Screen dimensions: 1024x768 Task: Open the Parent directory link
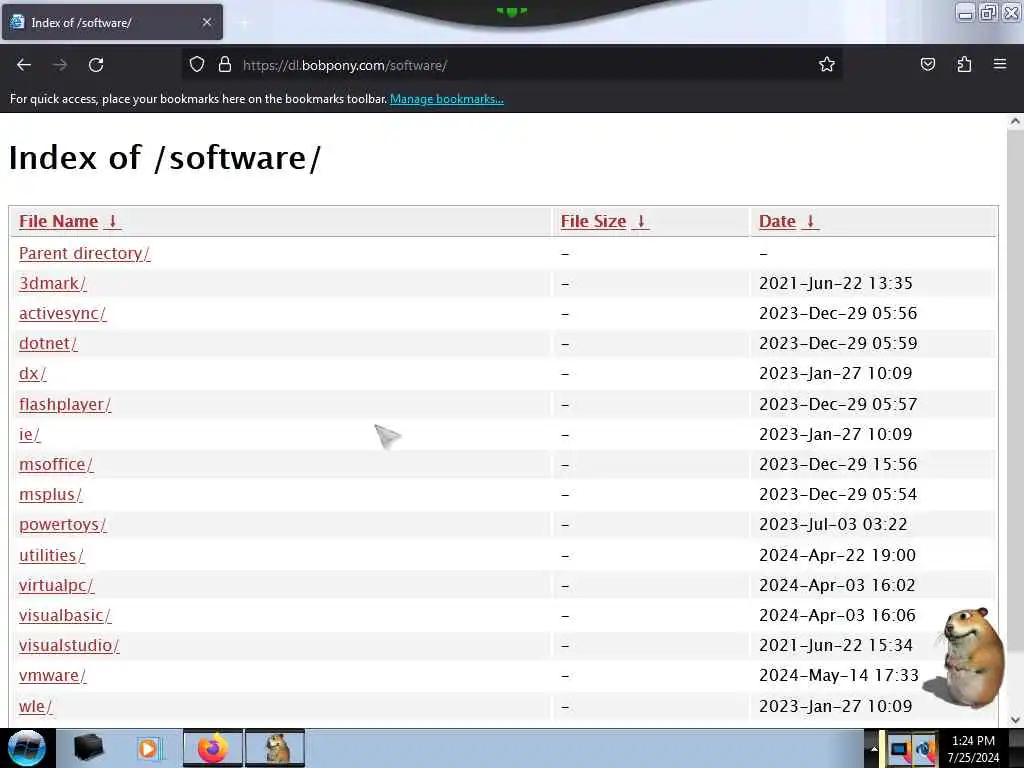coord(84,253)
